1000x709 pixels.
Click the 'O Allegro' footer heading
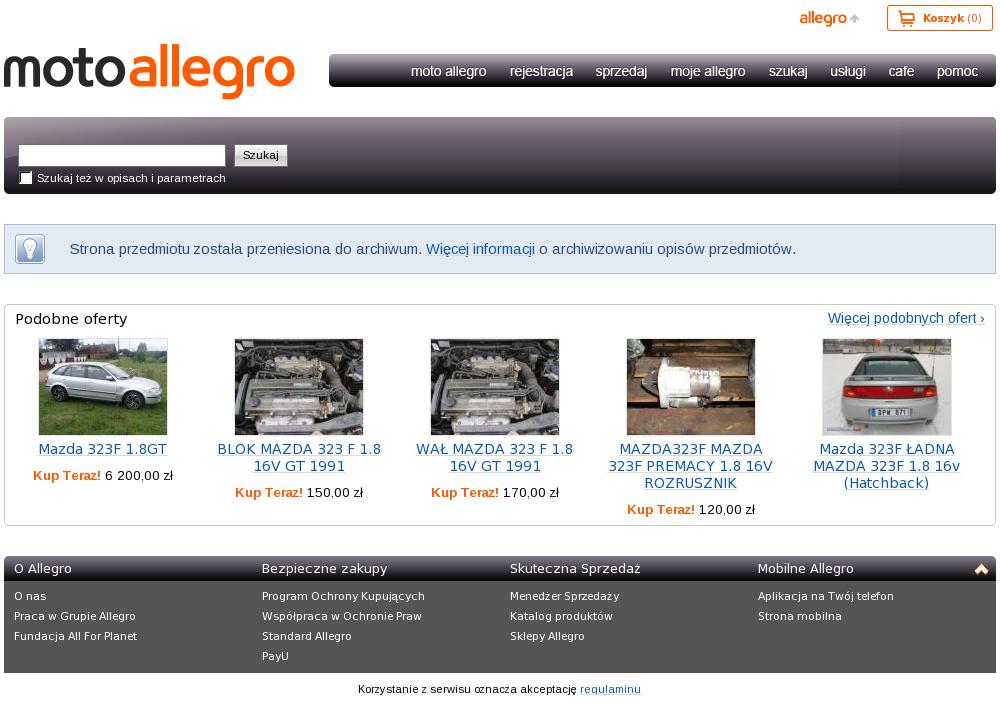pos(43,569)
